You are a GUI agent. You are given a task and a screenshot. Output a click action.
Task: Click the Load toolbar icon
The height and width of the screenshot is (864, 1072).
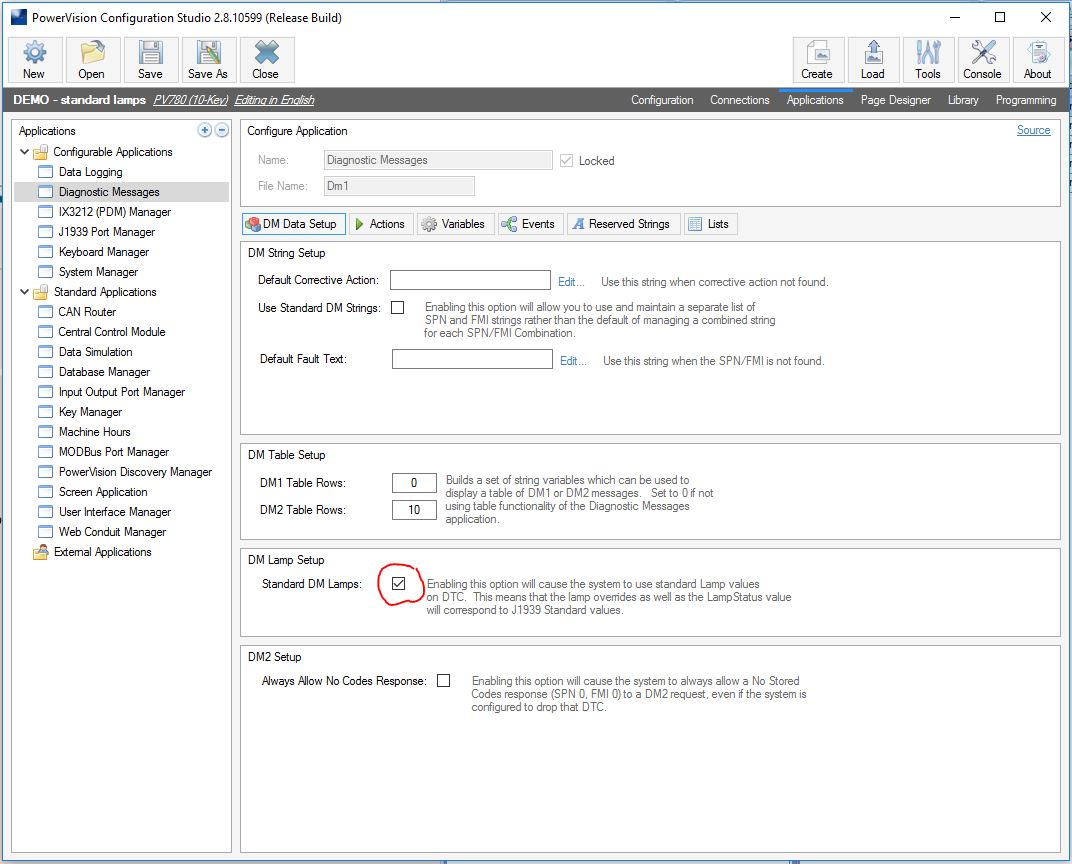pos(873,53)
